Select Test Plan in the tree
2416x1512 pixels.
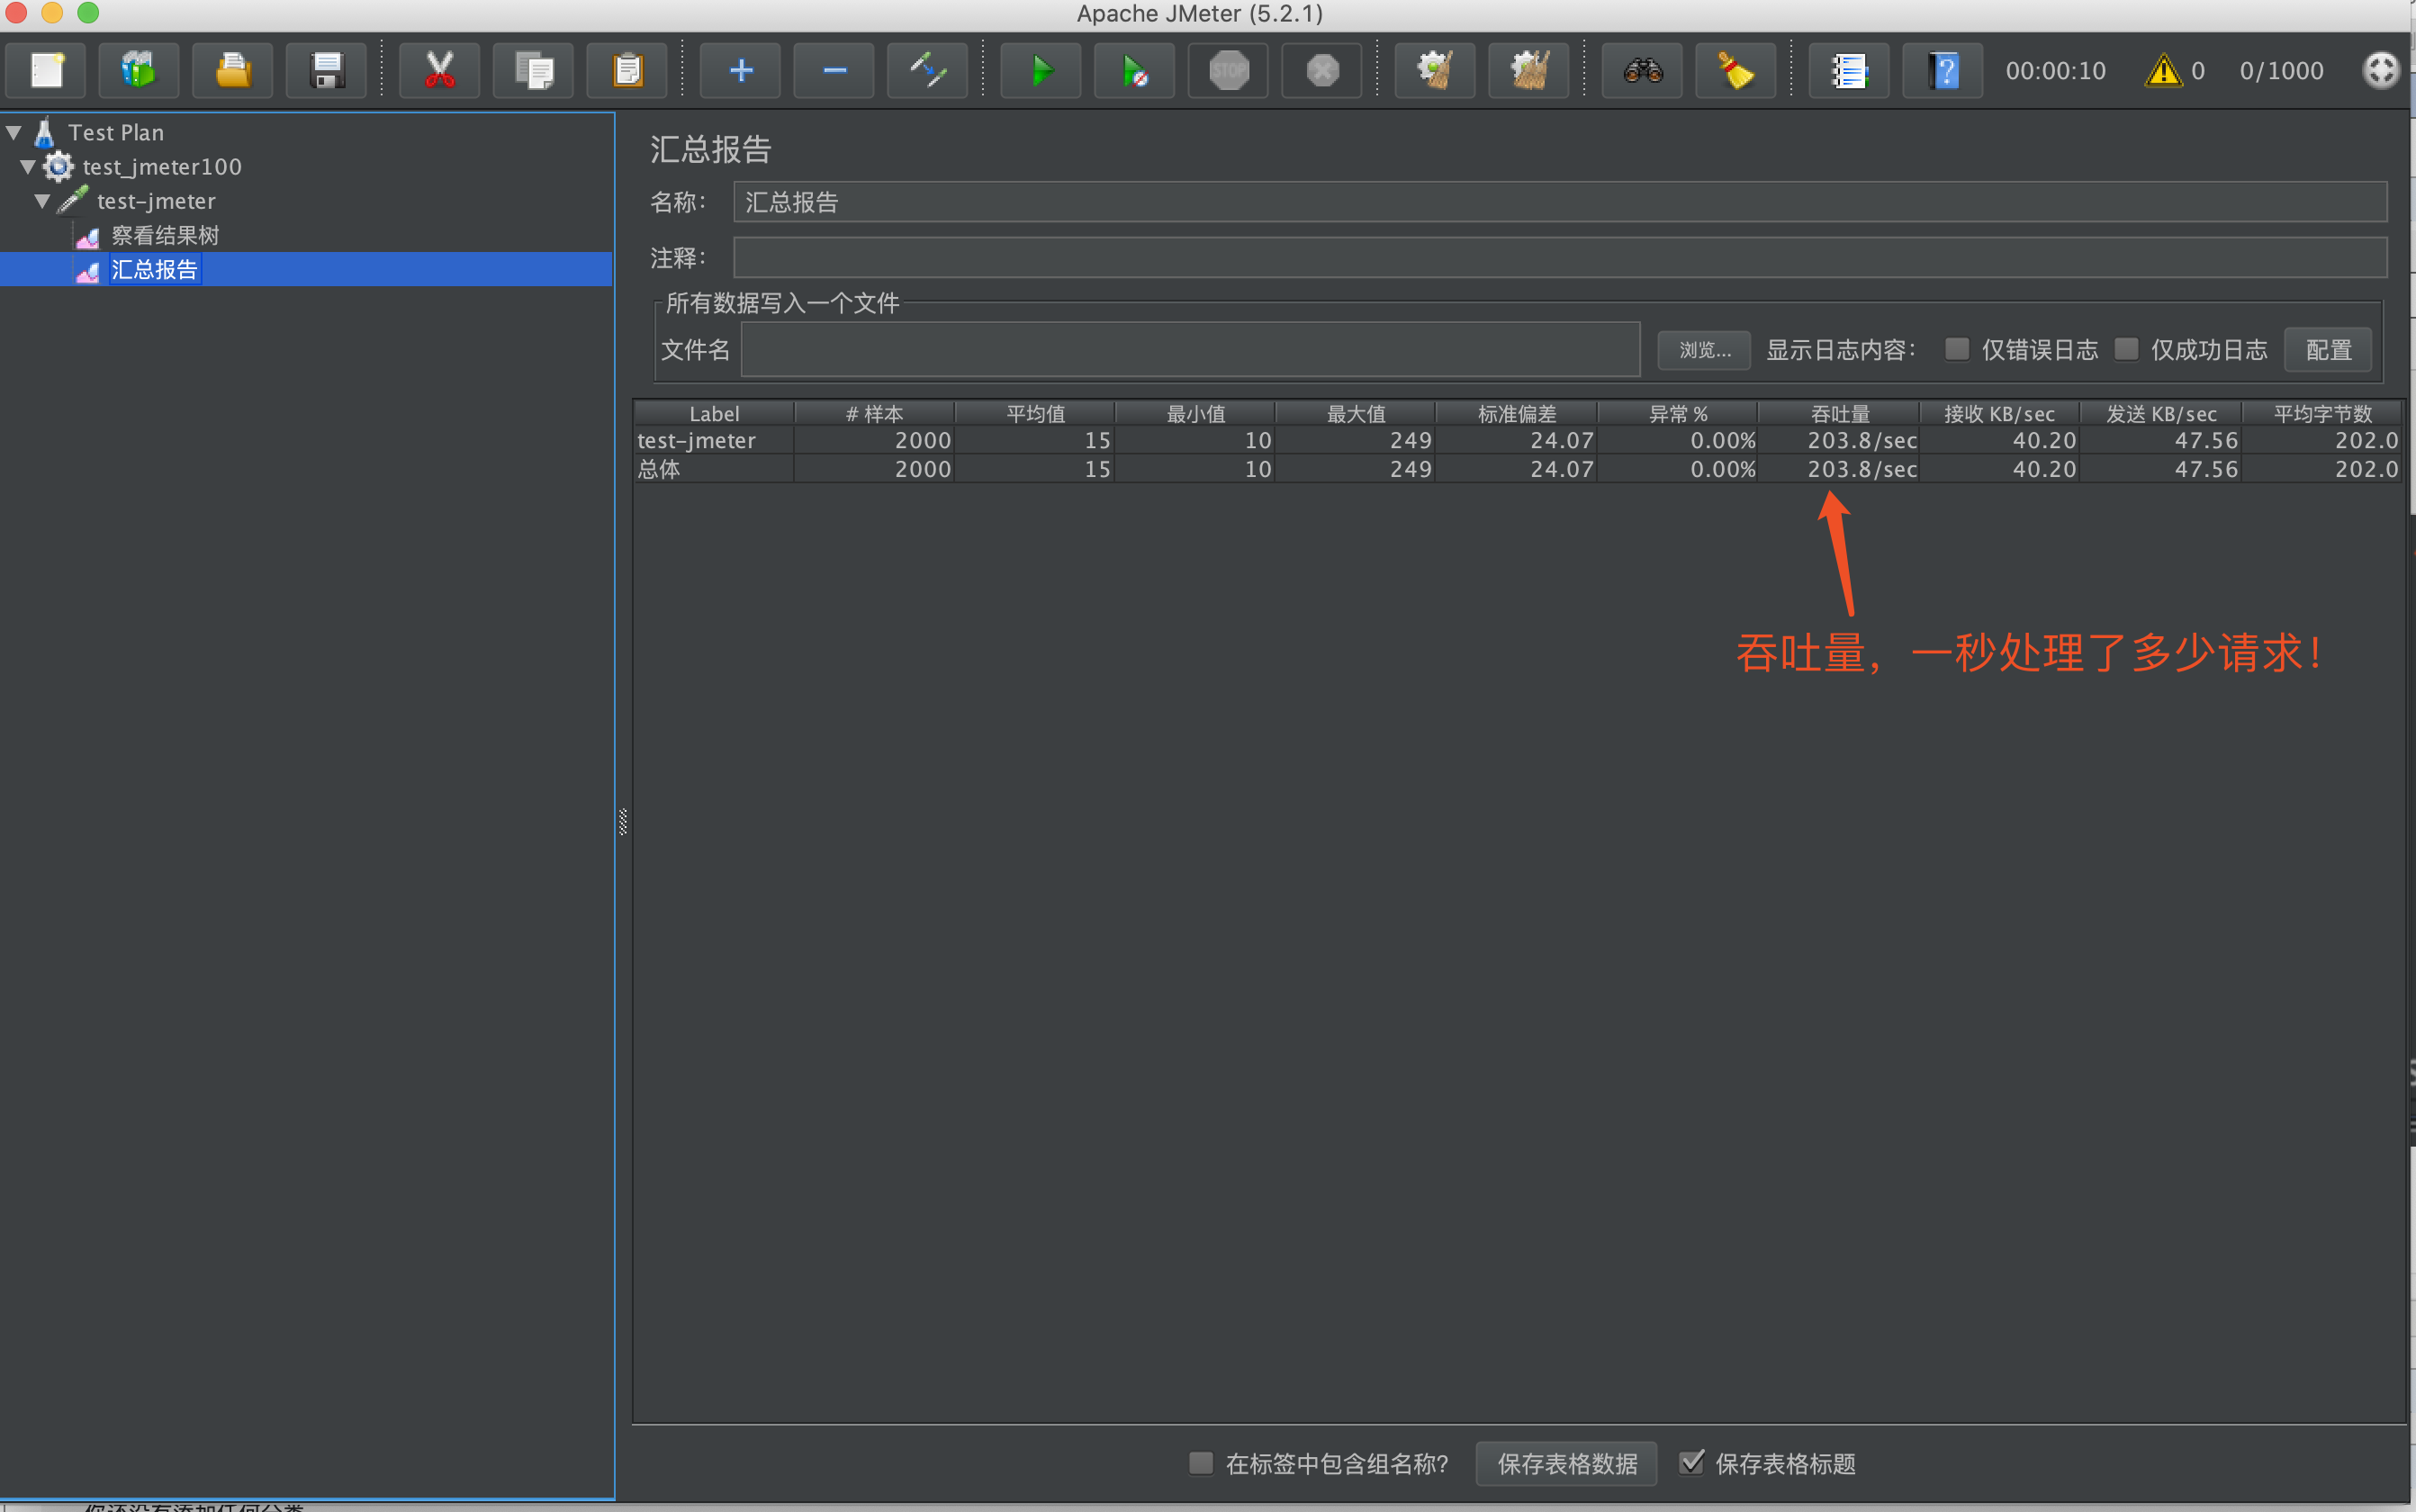click(116, 132)
